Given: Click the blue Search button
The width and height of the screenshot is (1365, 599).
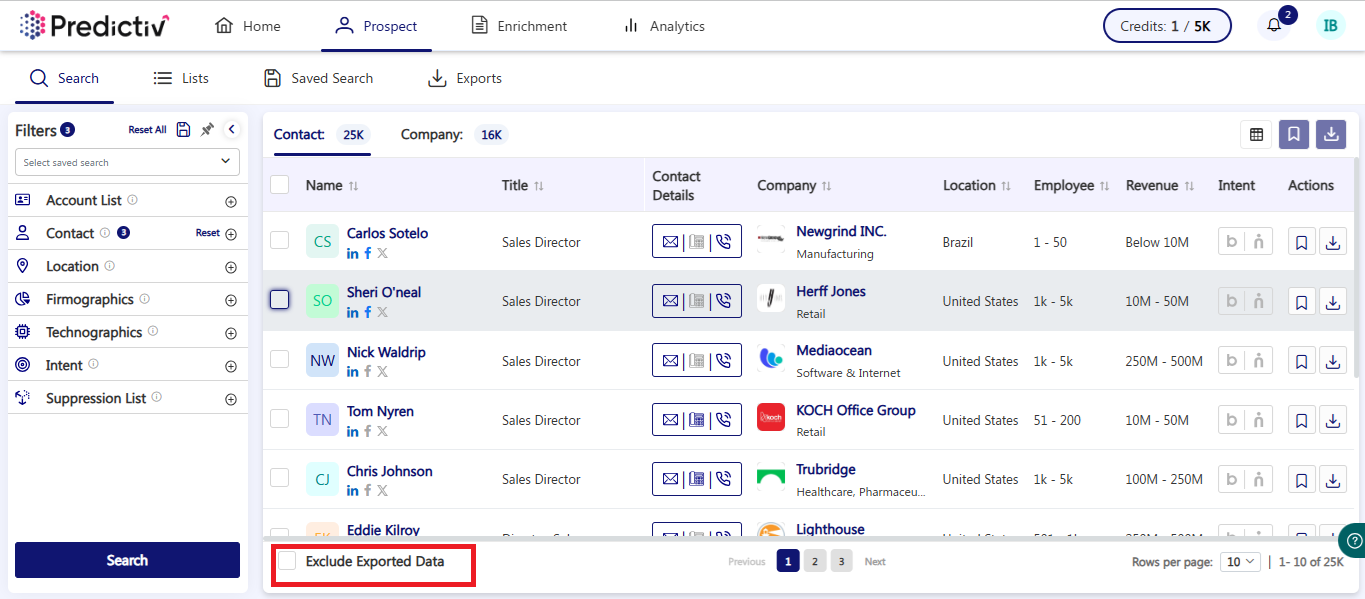Looking at the screenshot, I should tap(127, 560).
